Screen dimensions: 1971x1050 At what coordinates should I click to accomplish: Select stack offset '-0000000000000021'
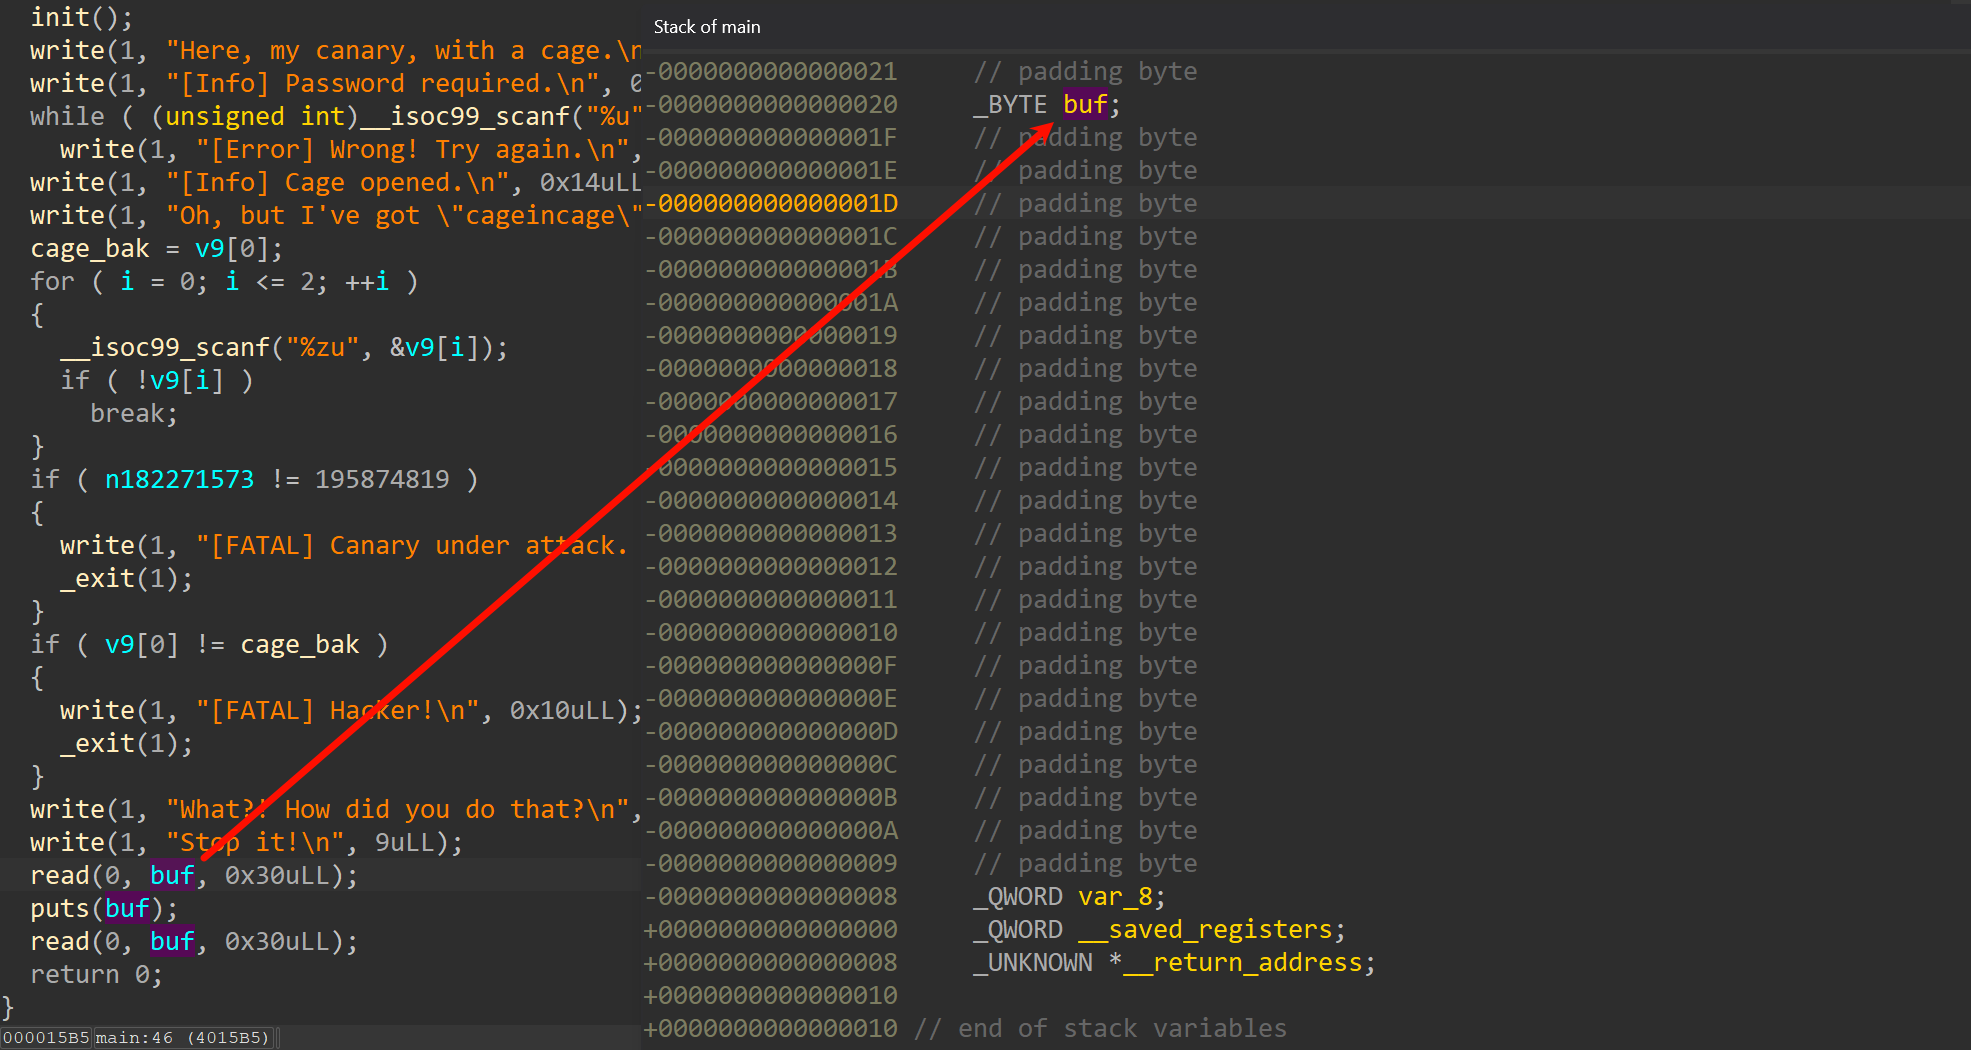(772, 71)
